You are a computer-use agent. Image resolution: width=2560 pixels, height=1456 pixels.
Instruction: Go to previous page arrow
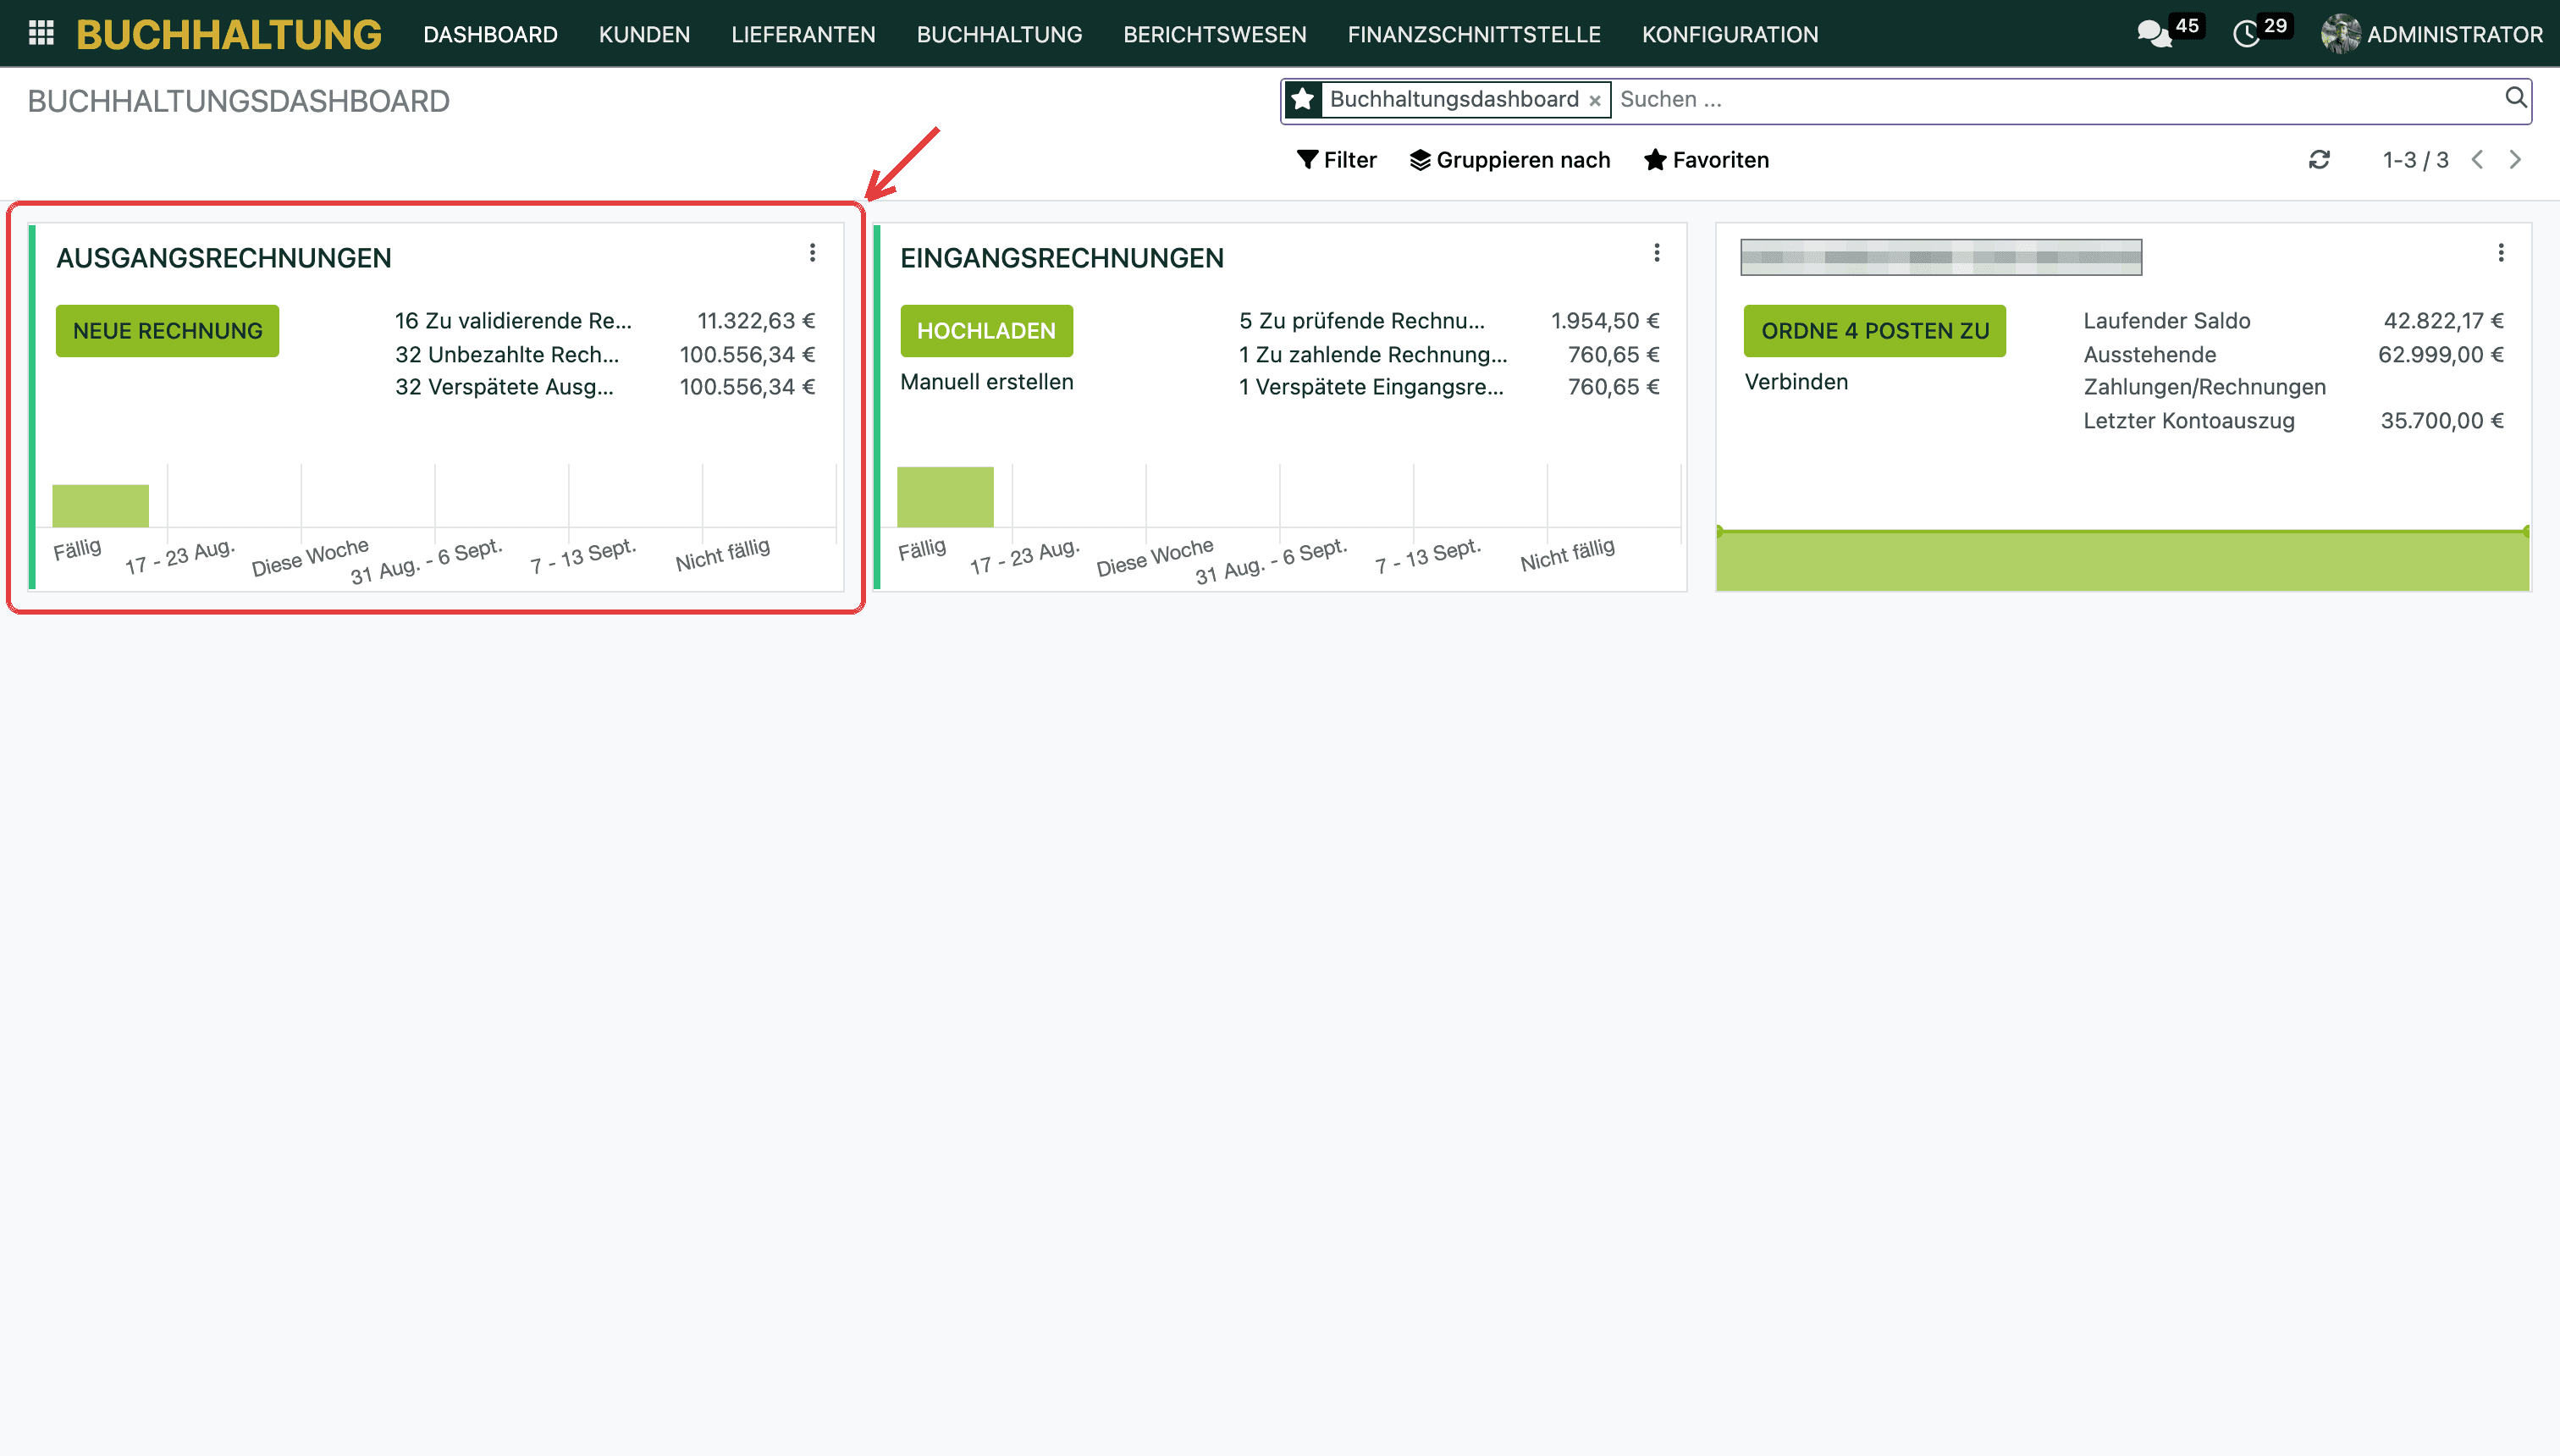click(x=2477, y=160)
